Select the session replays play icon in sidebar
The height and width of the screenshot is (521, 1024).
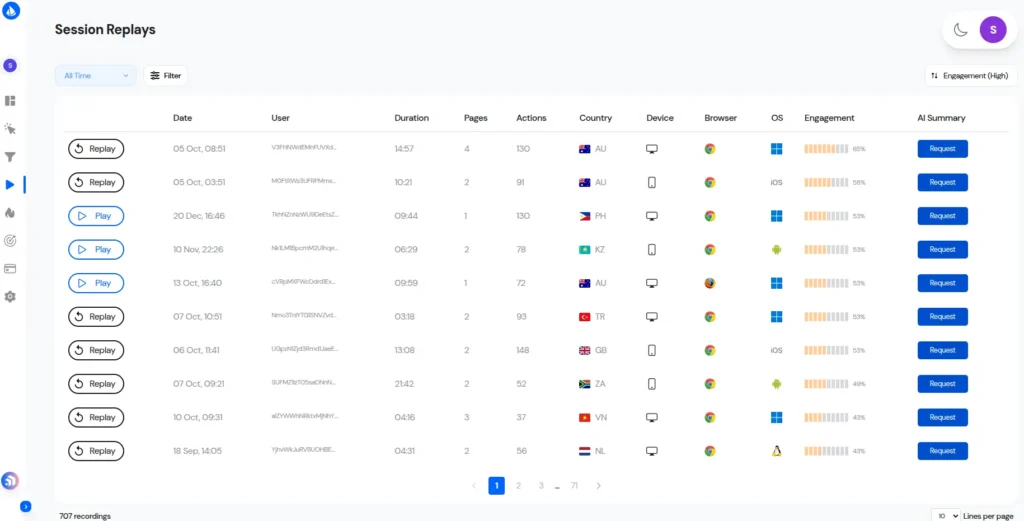[10, 185]
